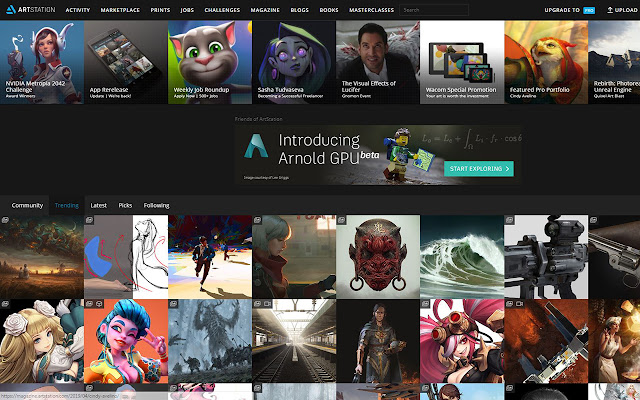Screen dimensions: 640x400
Task: Open Featured Pro Portfolio card
Action: click(546, 62)
